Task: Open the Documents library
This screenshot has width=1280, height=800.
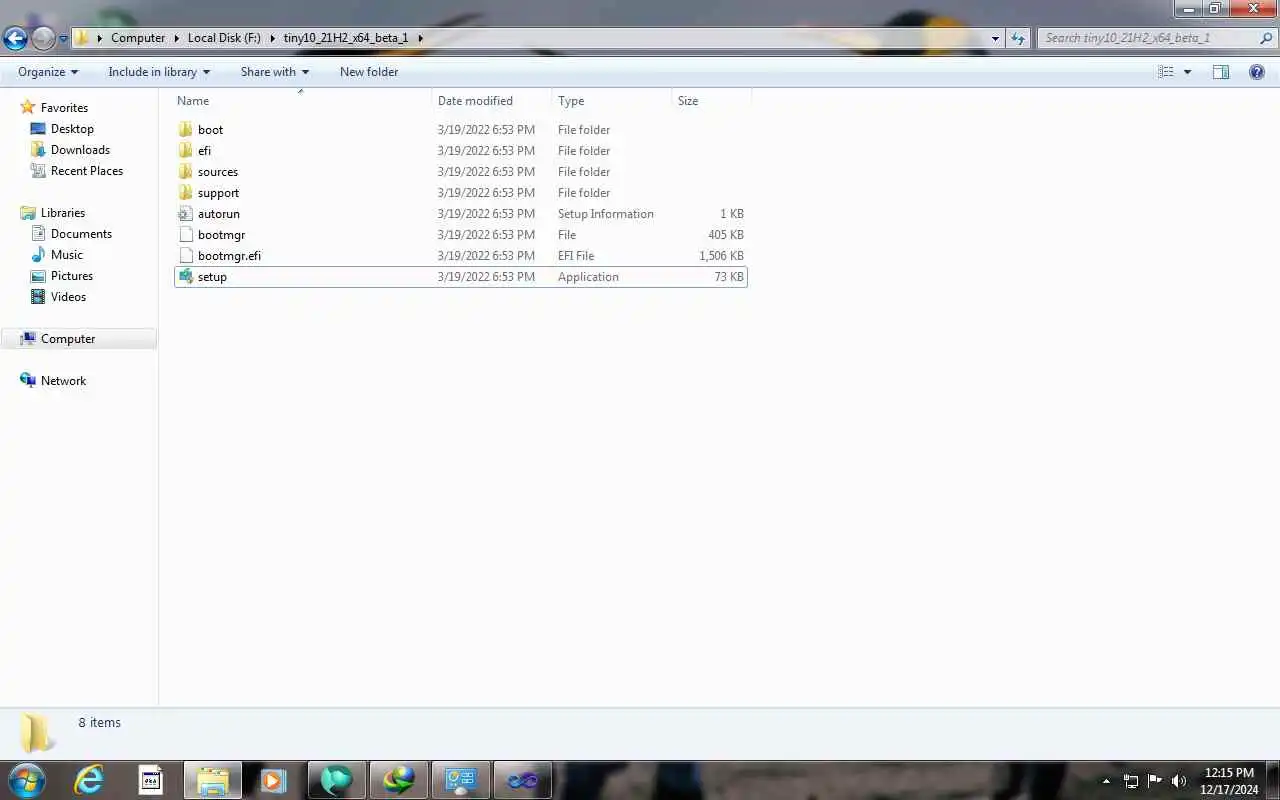Action: click(81, 234)
